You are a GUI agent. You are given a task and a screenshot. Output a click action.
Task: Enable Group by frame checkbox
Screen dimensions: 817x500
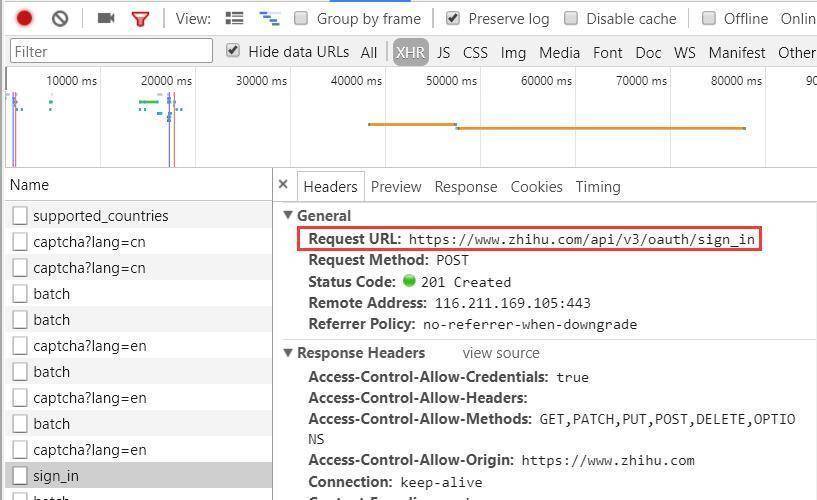point(301,19)
